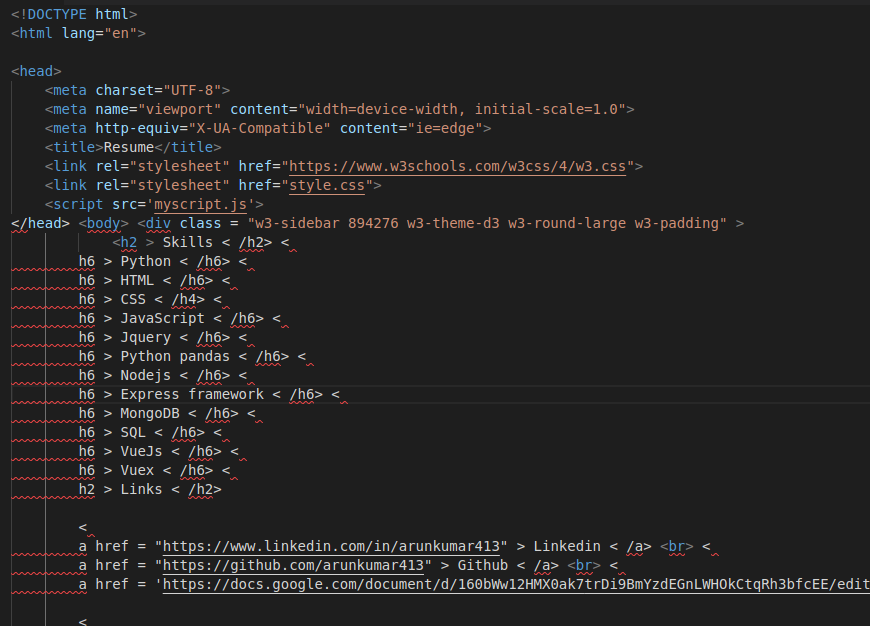
Task: Click the "UTF-8" charset value
Action: point(192,90)
